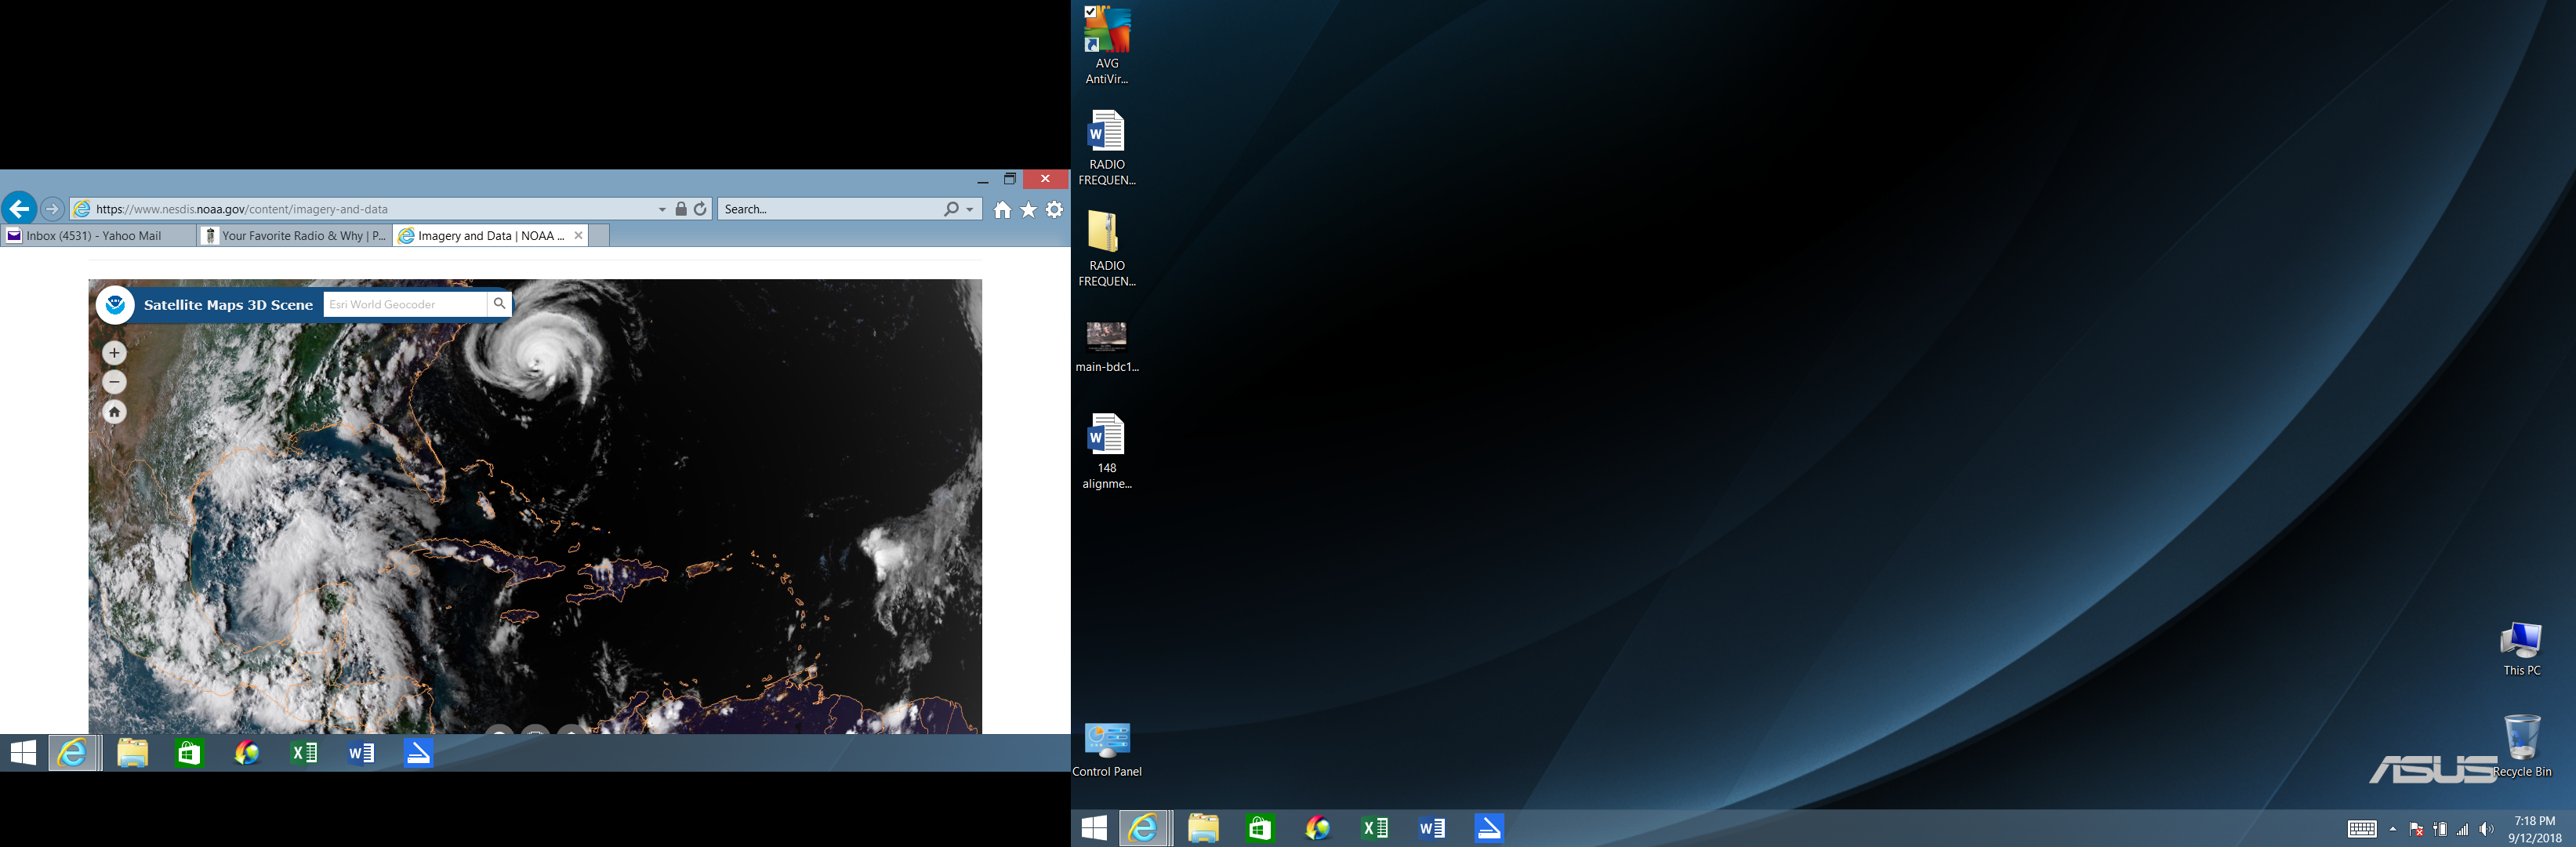Close the Imagery and Data tab
The height and width of the screenshot is (847, 2576).
coord(578,236)
